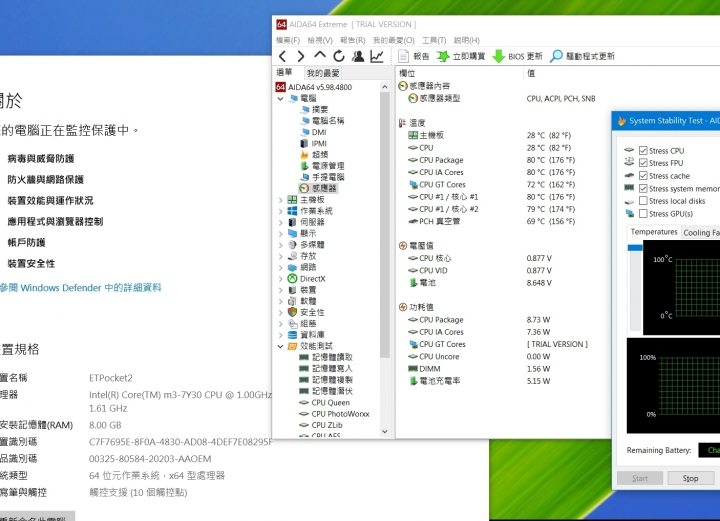Viewport: 720px width, 521px height.
Task: Enable the Stress GPU(s) checkbox
Action: click(x=643, y=213)
